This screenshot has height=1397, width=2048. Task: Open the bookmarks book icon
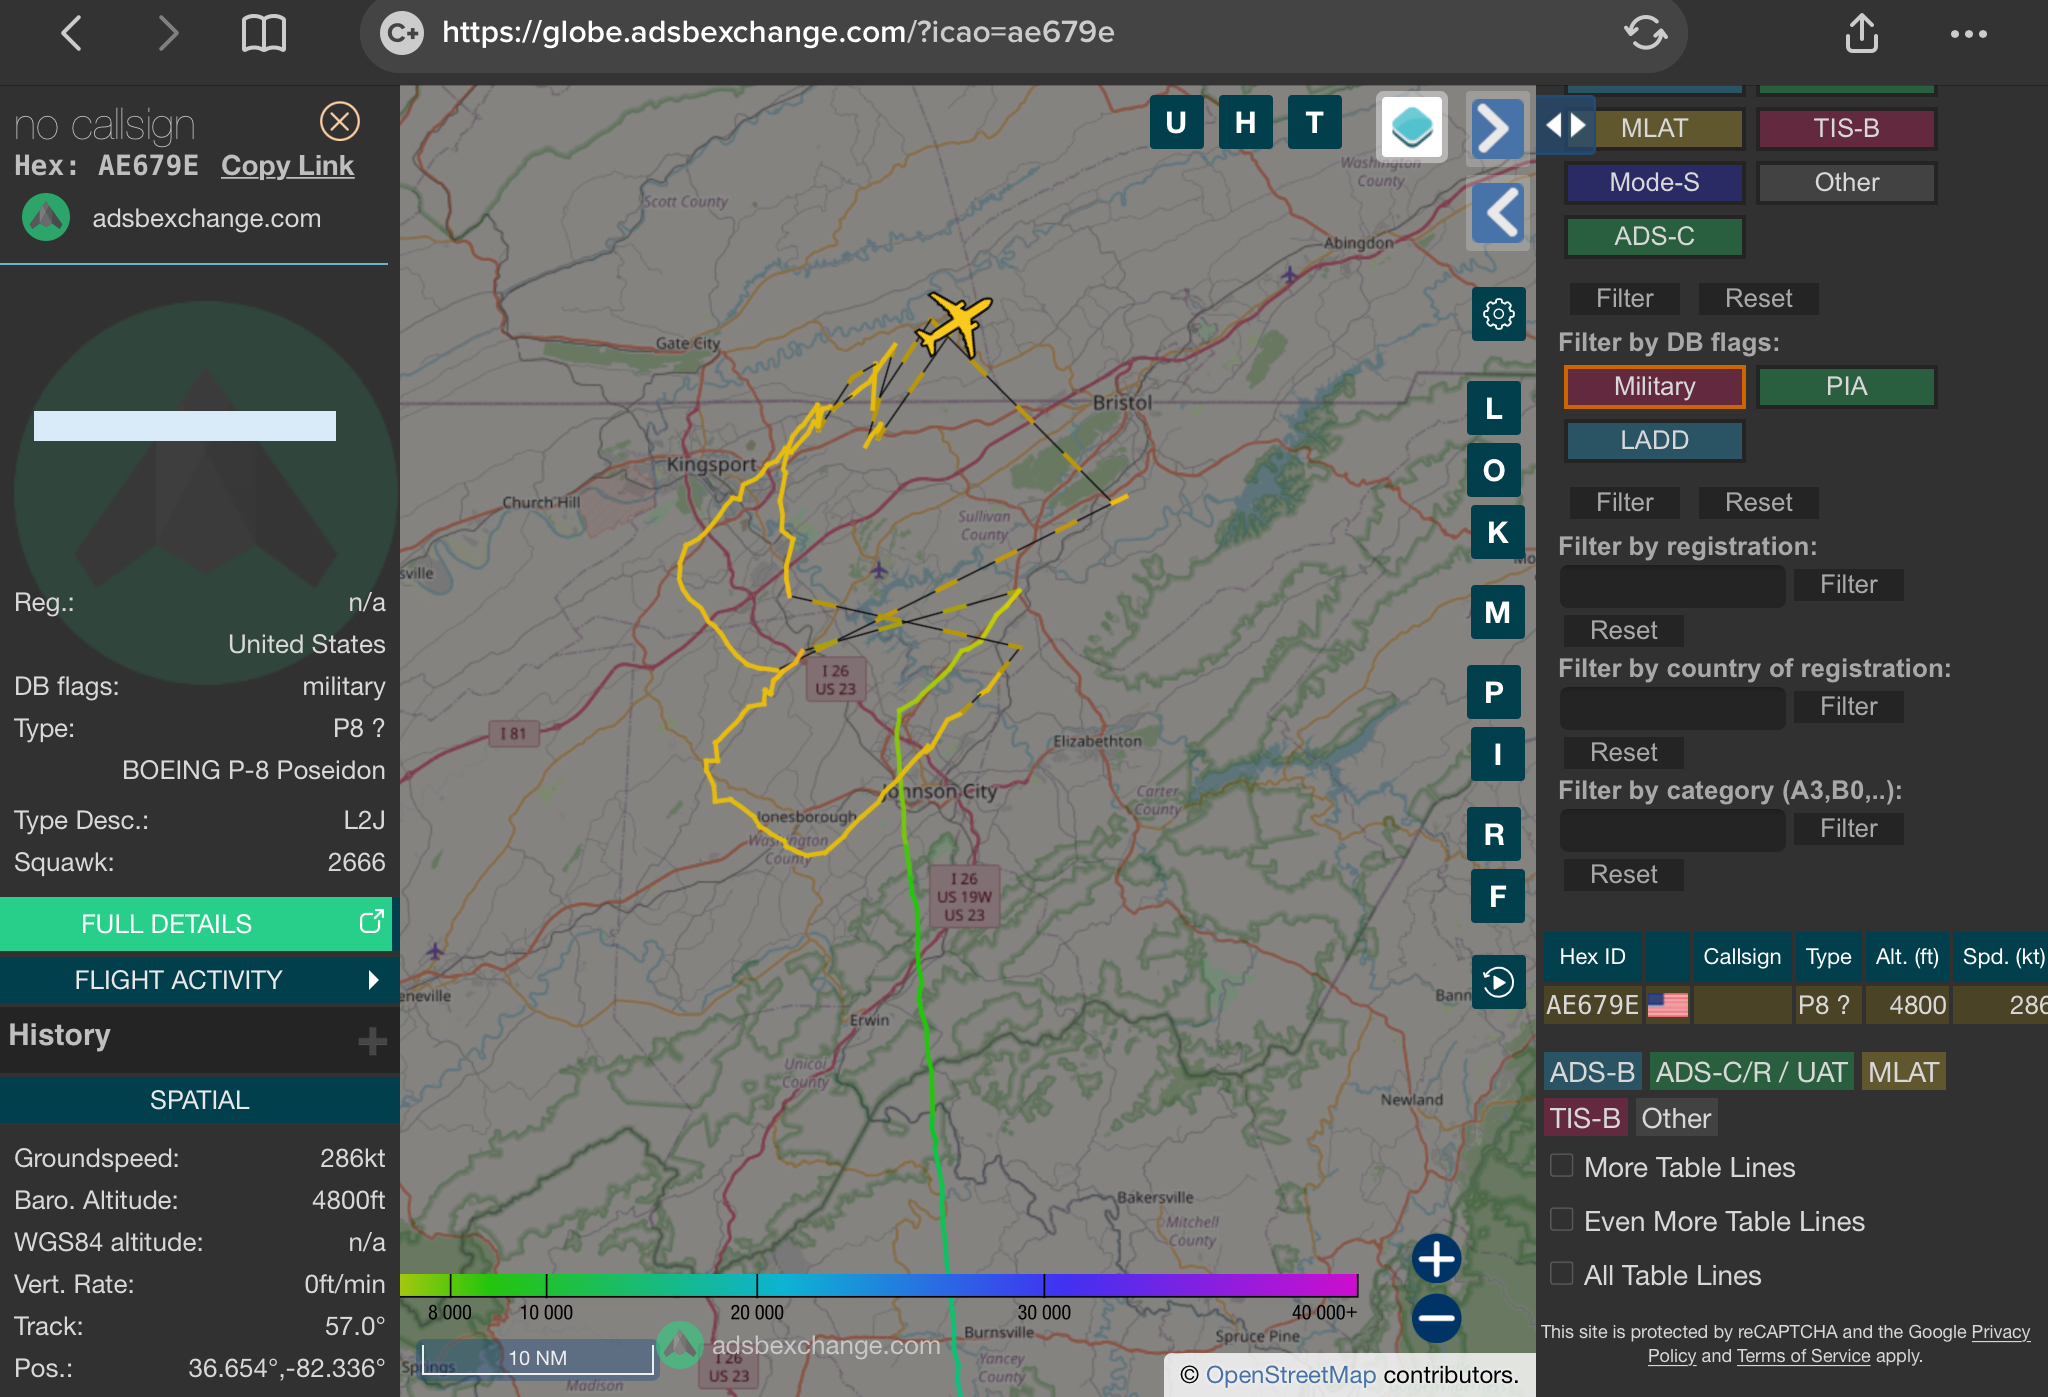[264, 34]
